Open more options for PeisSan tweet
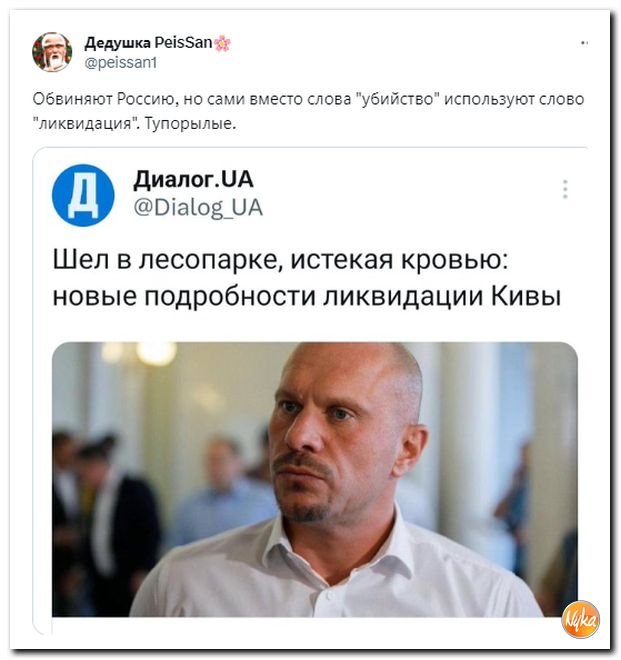 click(x=584, y=43)
